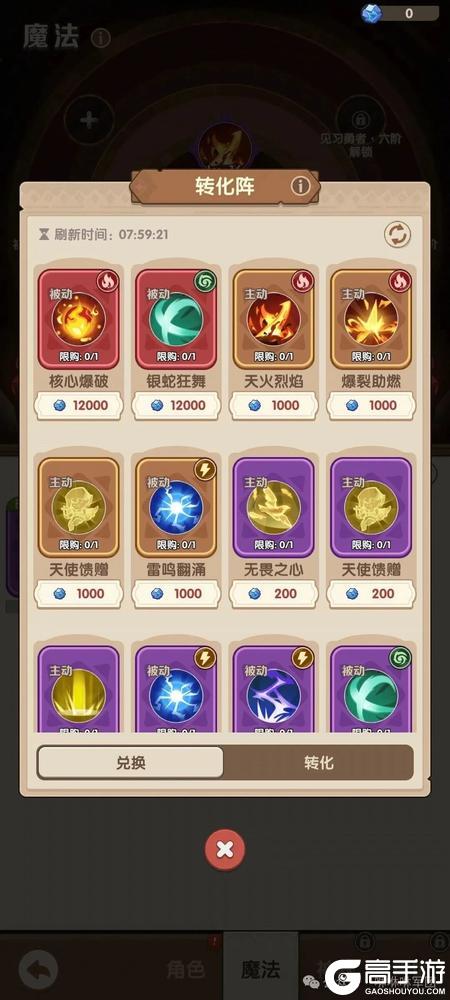Select the 核心爆破 fire skill card
This screenshot has width=450, height=1000.
78,319
